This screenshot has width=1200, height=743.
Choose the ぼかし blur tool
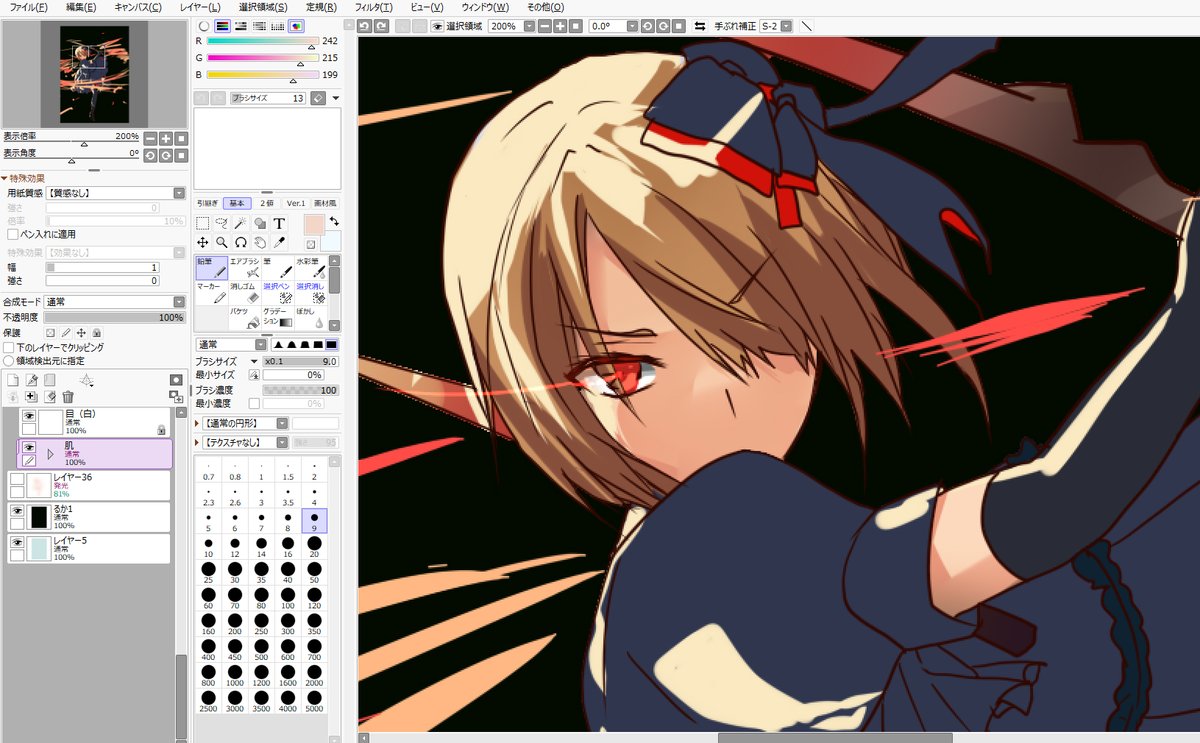[311, 318]
